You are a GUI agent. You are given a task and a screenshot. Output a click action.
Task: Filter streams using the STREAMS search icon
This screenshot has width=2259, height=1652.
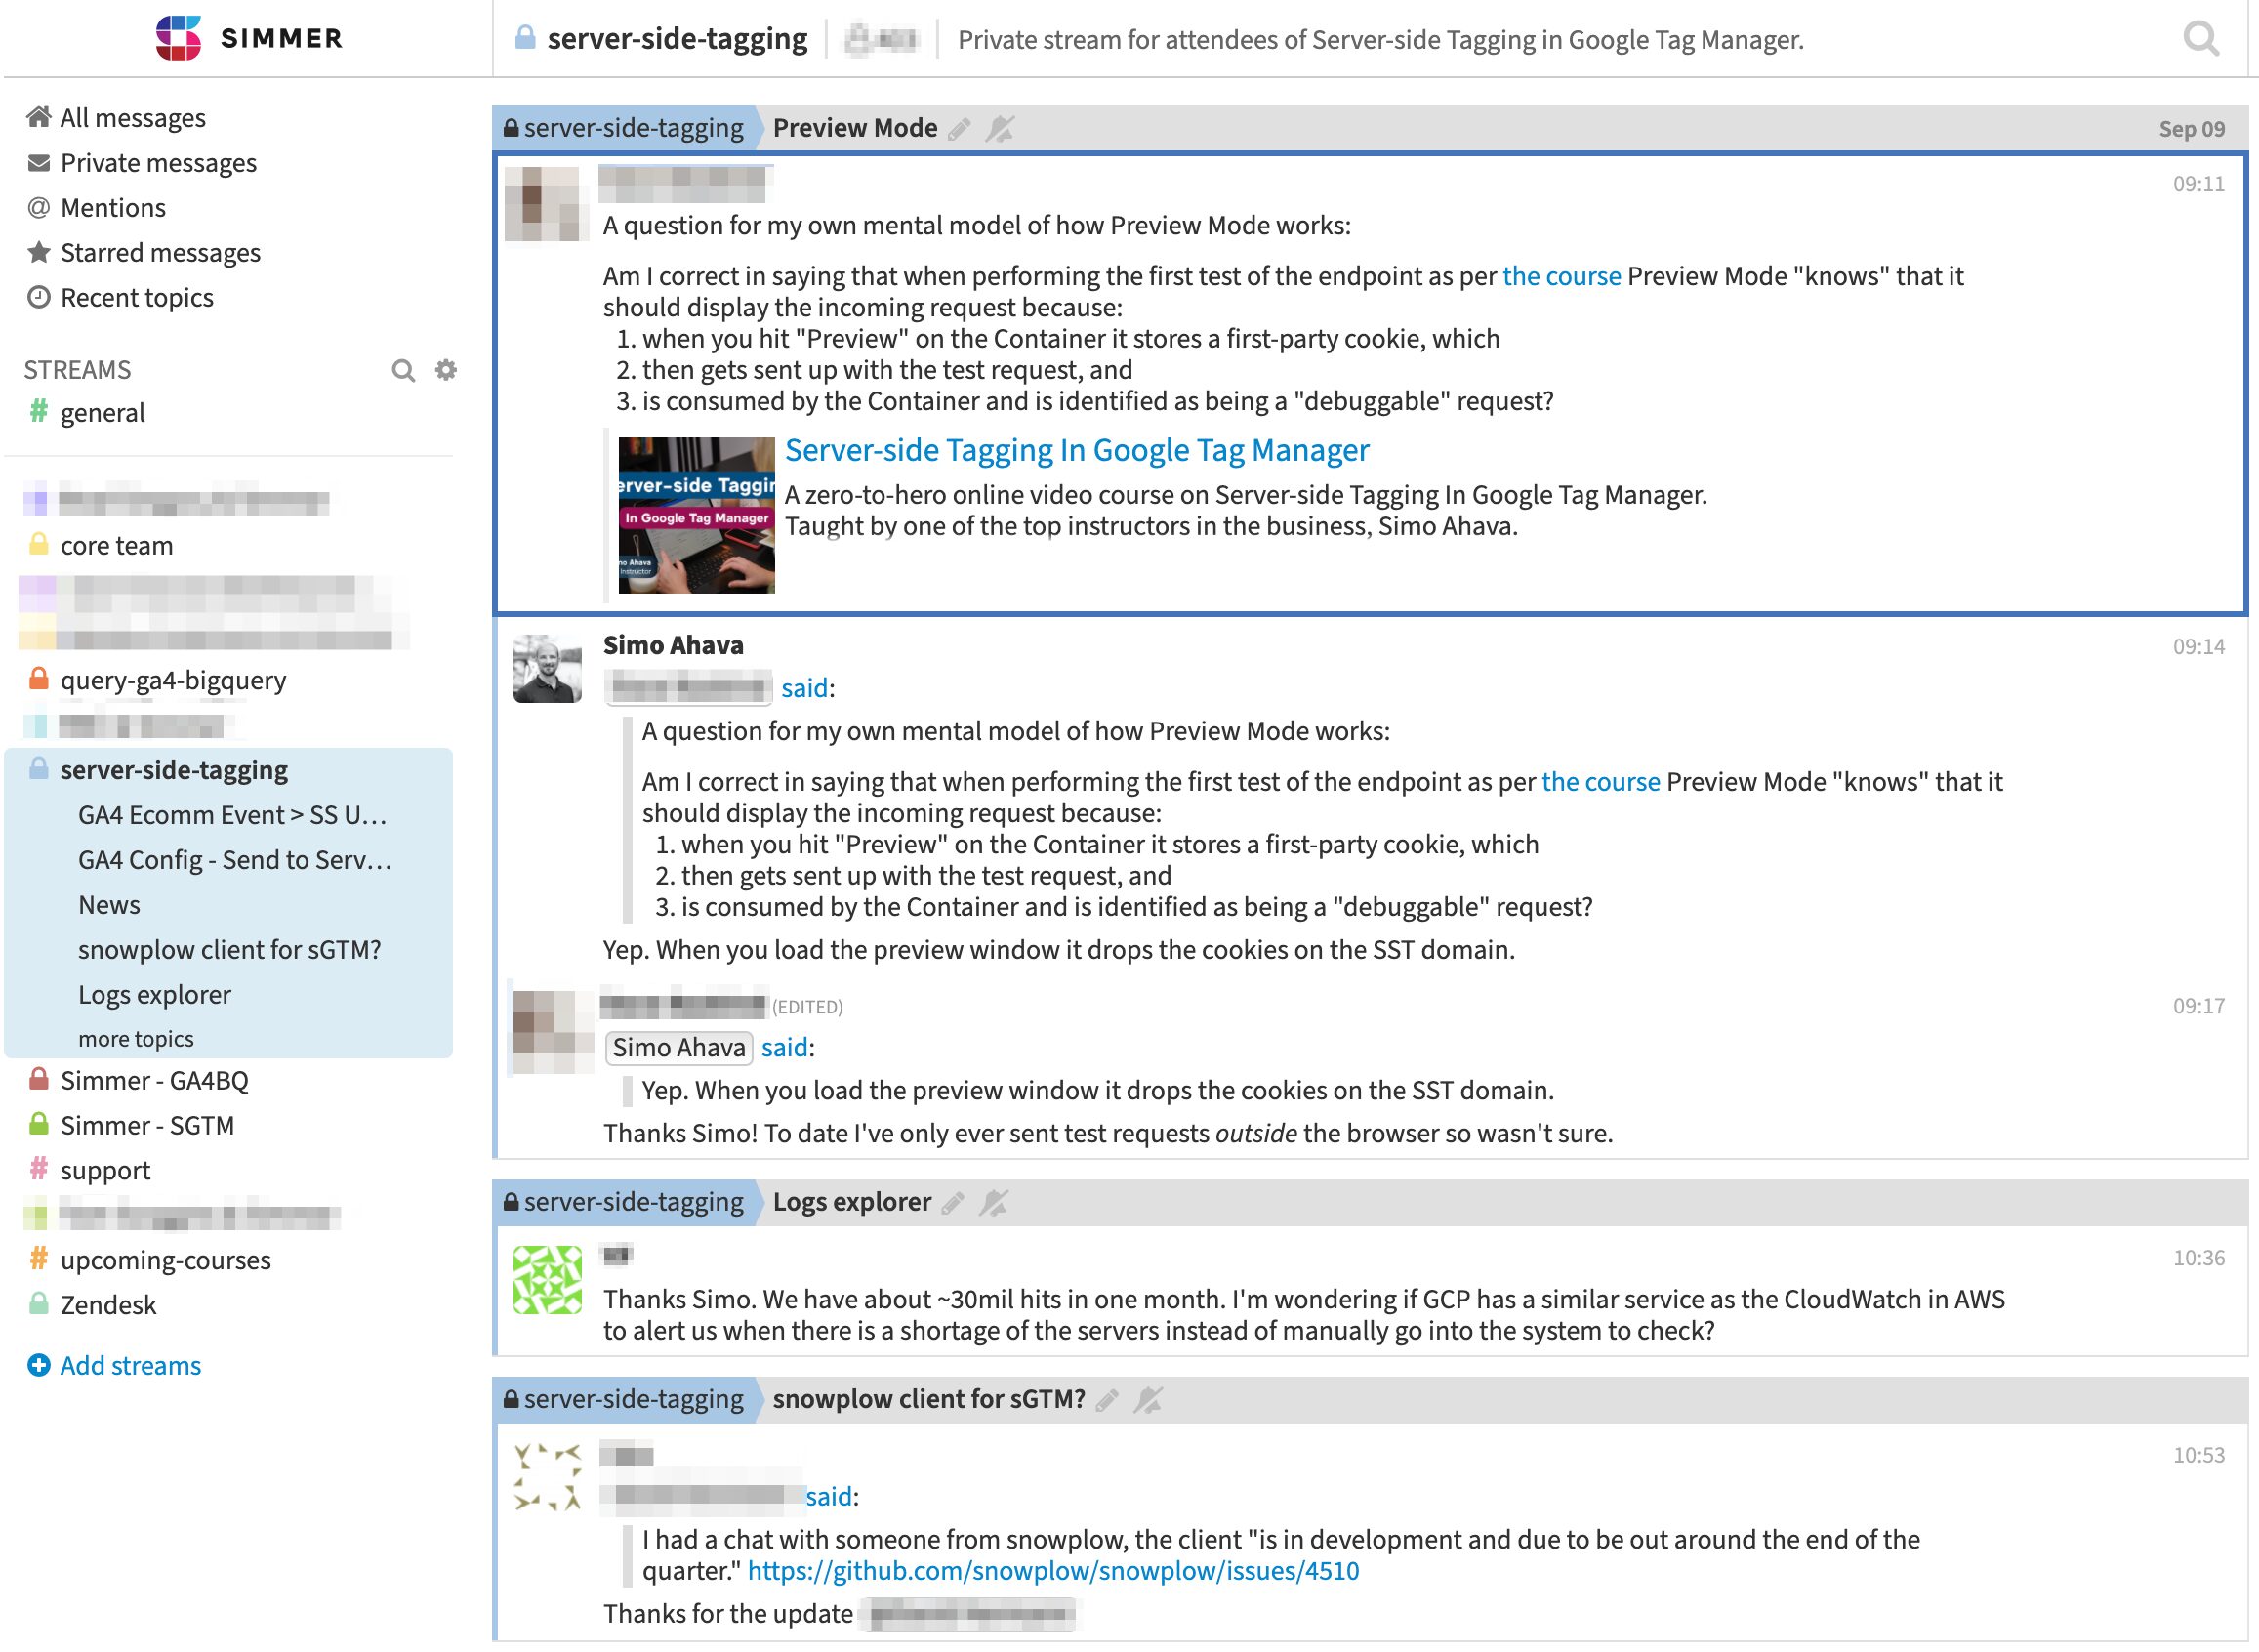pyautogui.click(x=402, y=371)
